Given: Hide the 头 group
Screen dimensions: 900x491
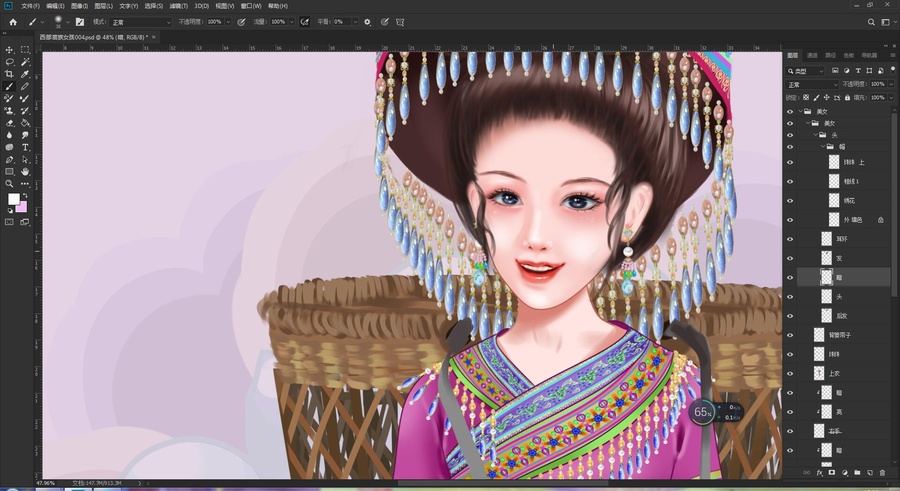Looking at the screenshot, I should pyautogui.click(x=790, y=135).
